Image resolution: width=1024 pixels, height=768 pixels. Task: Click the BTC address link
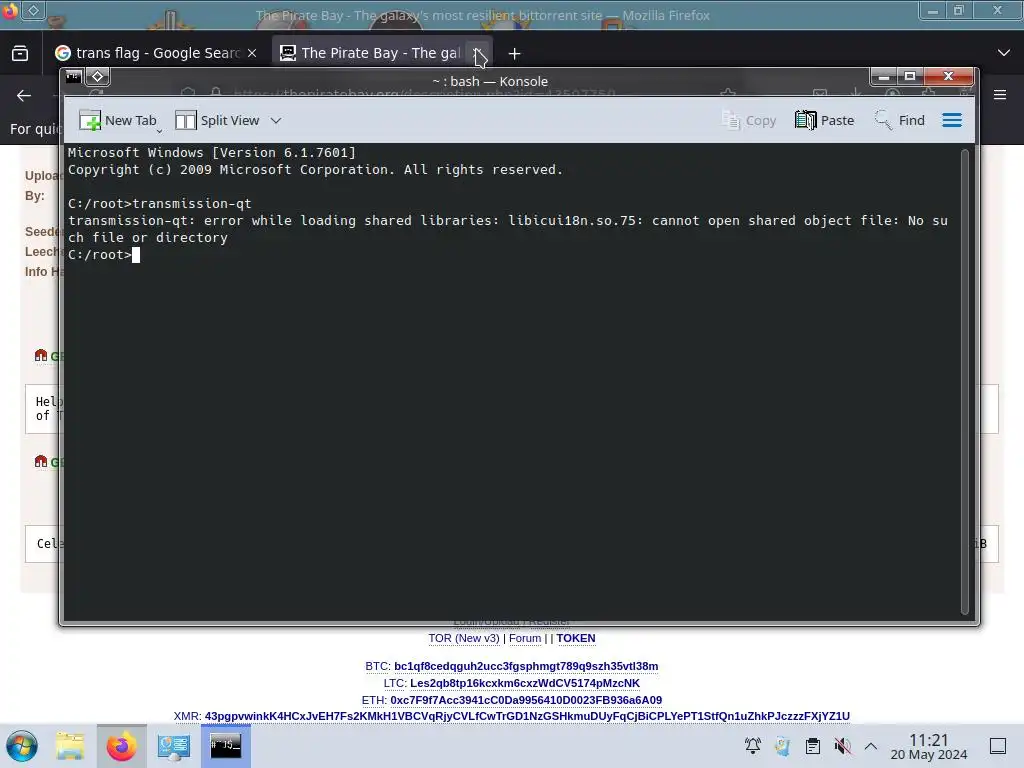pos(526,666)
